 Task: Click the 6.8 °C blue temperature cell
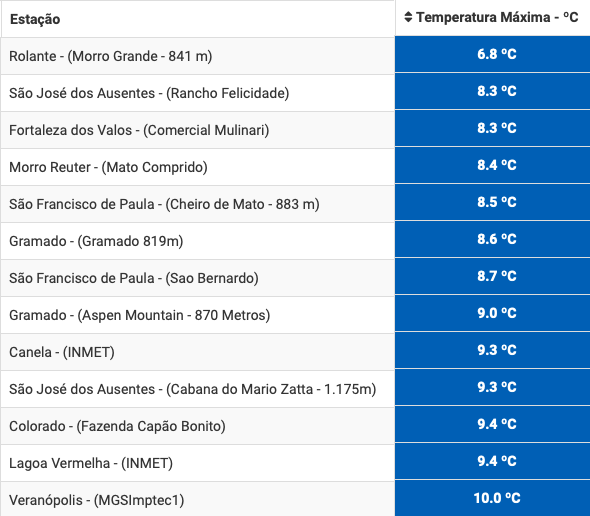pos(493,54)
